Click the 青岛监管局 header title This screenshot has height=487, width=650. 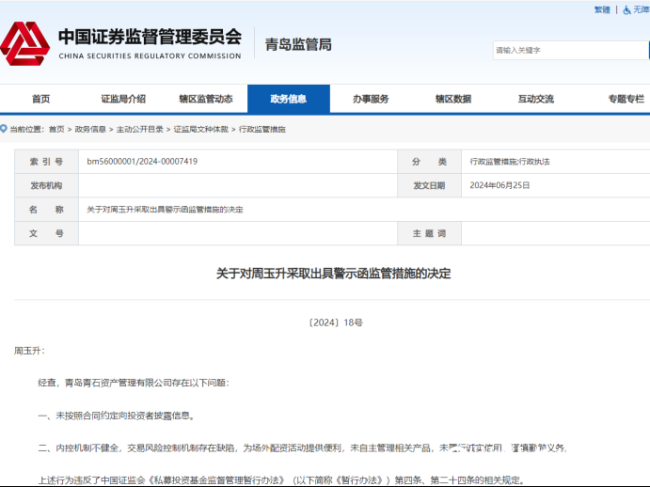point(298,44)
